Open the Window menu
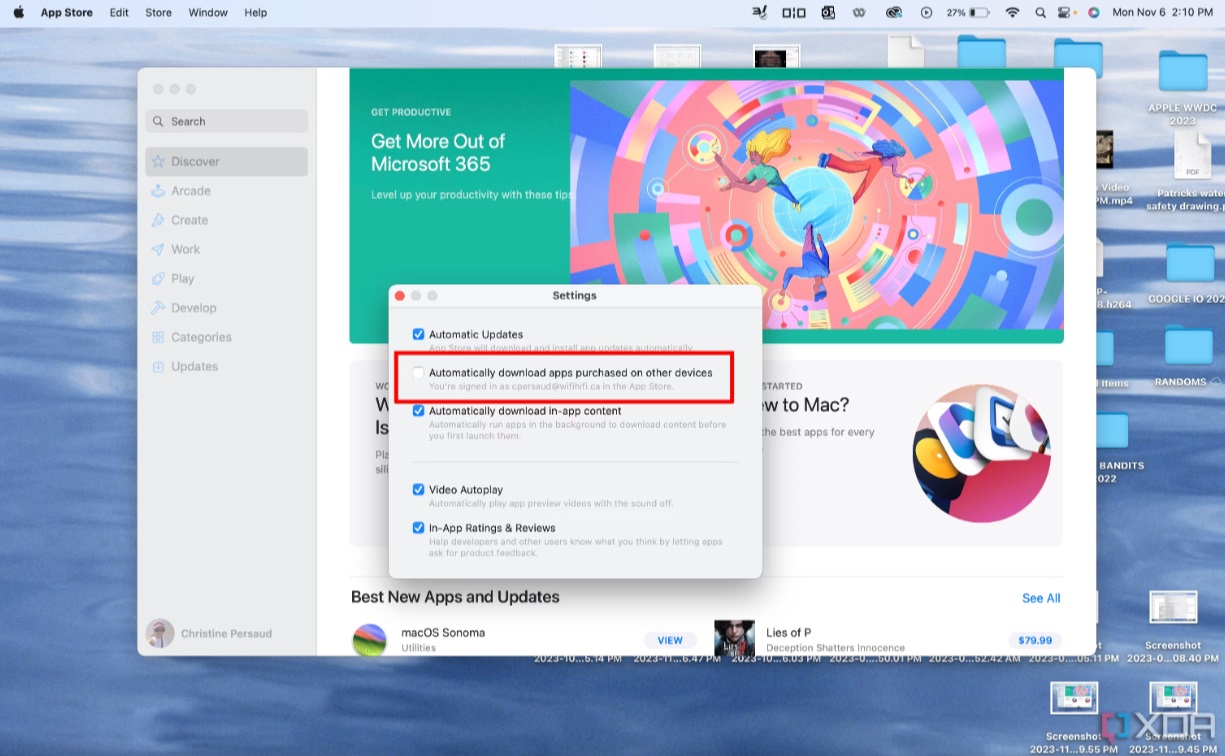This screenshot has width=1225, height=756. pos(208,13)
